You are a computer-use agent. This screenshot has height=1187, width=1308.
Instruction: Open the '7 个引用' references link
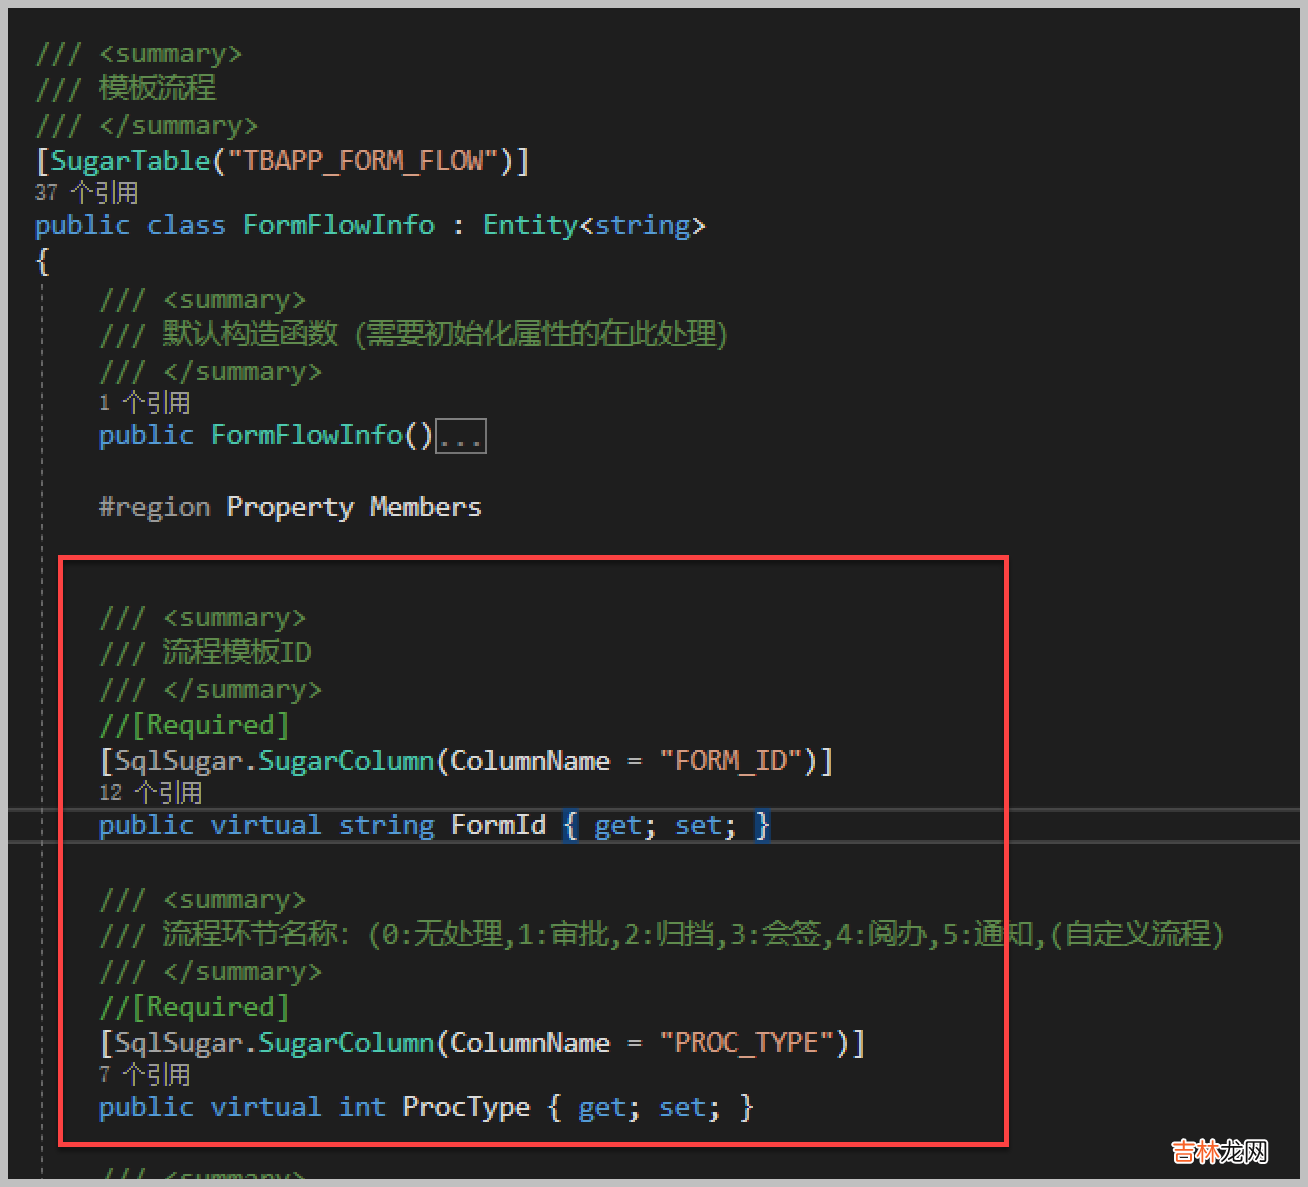(144, 1075)
